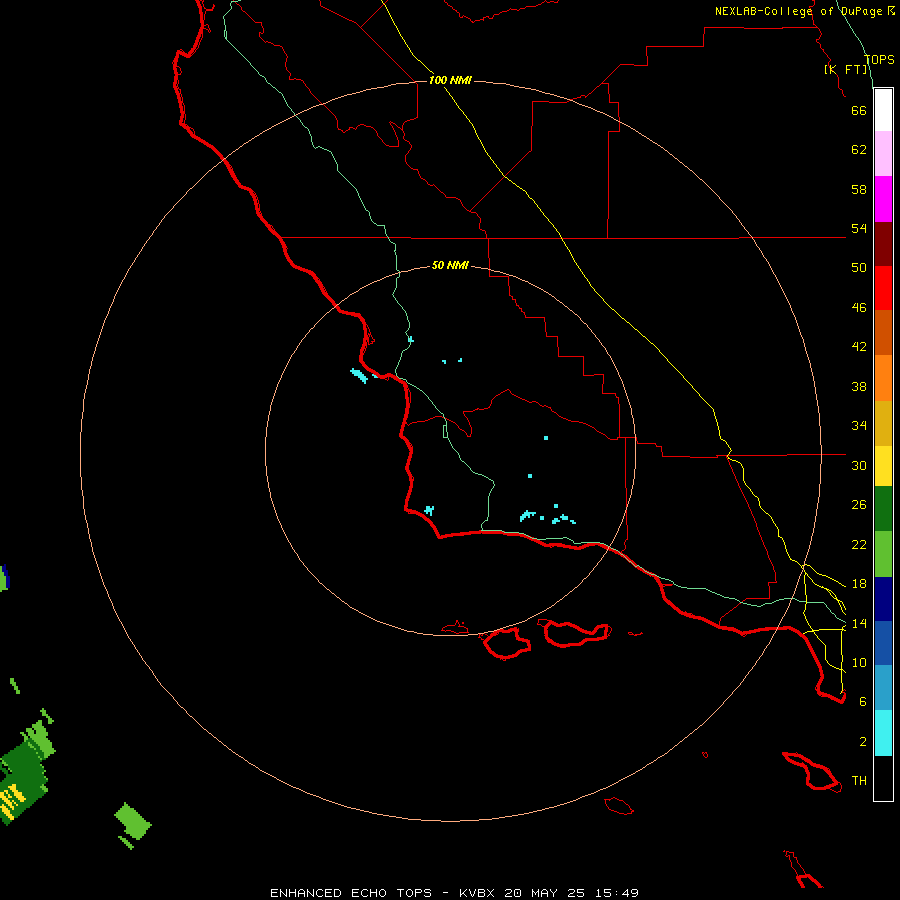Click the legend value 50
This screenshot has width=900, height=900.
859,268
